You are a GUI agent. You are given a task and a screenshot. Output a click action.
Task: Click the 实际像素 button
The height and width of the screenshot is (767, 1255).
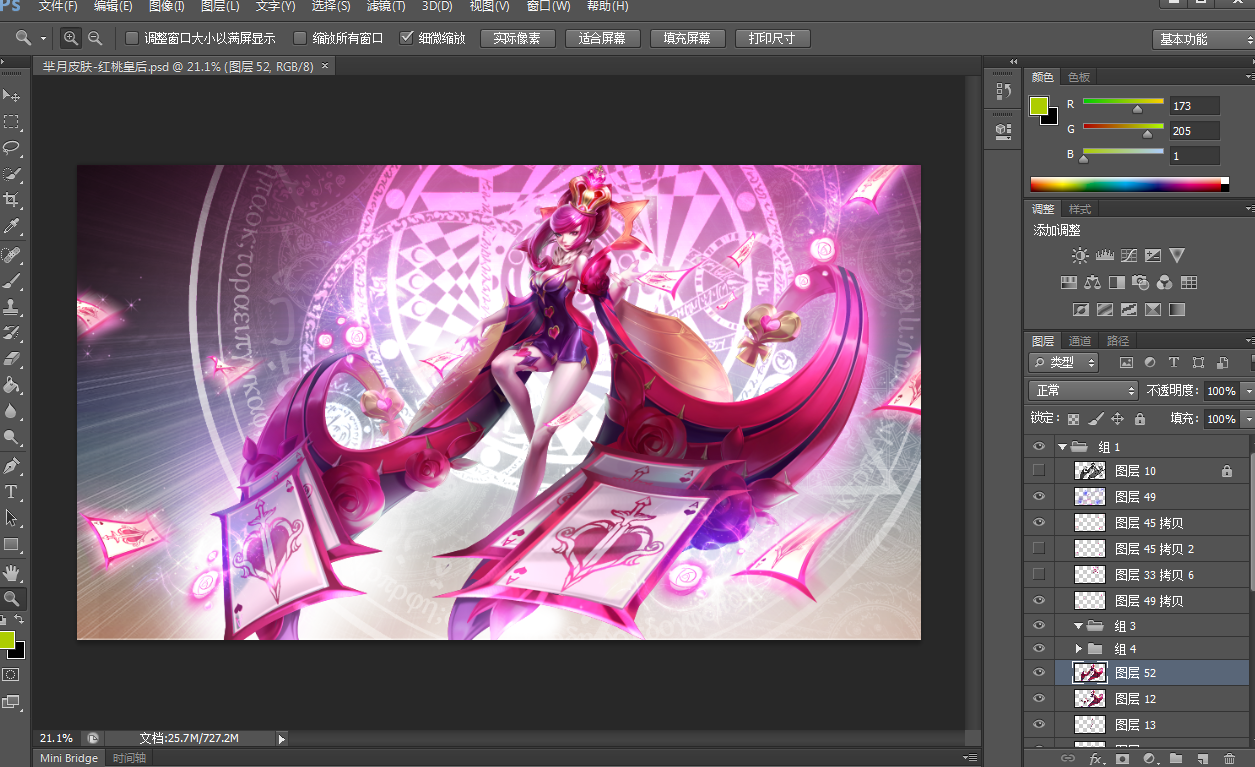tap(517, 38)
